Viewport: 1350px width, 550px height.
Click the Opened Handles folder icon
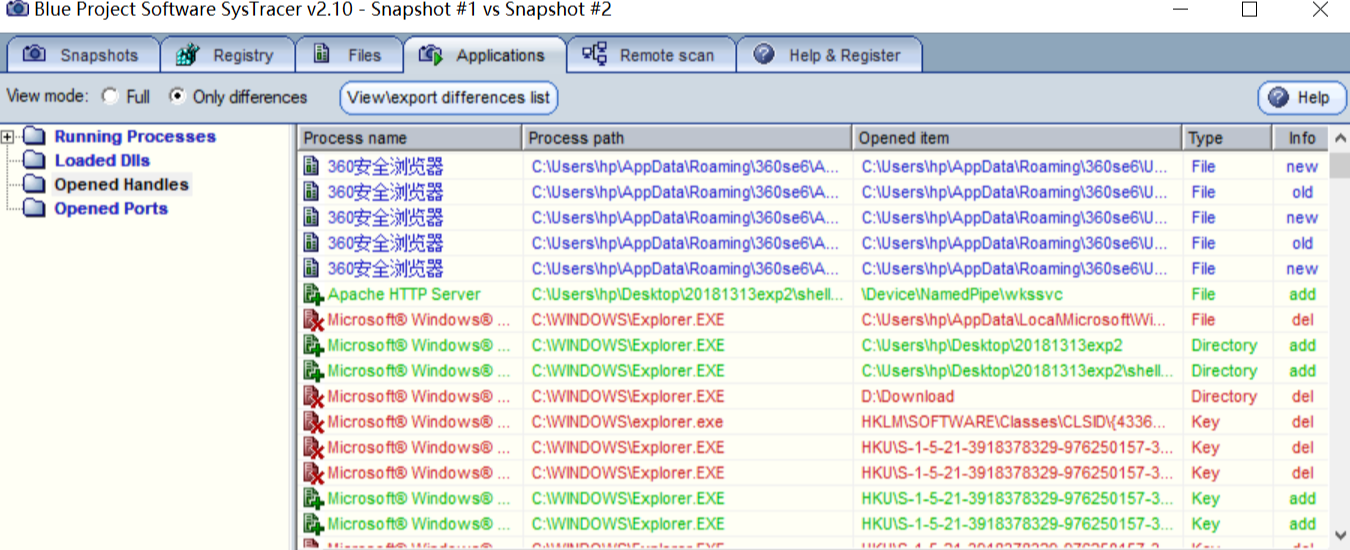35,184
